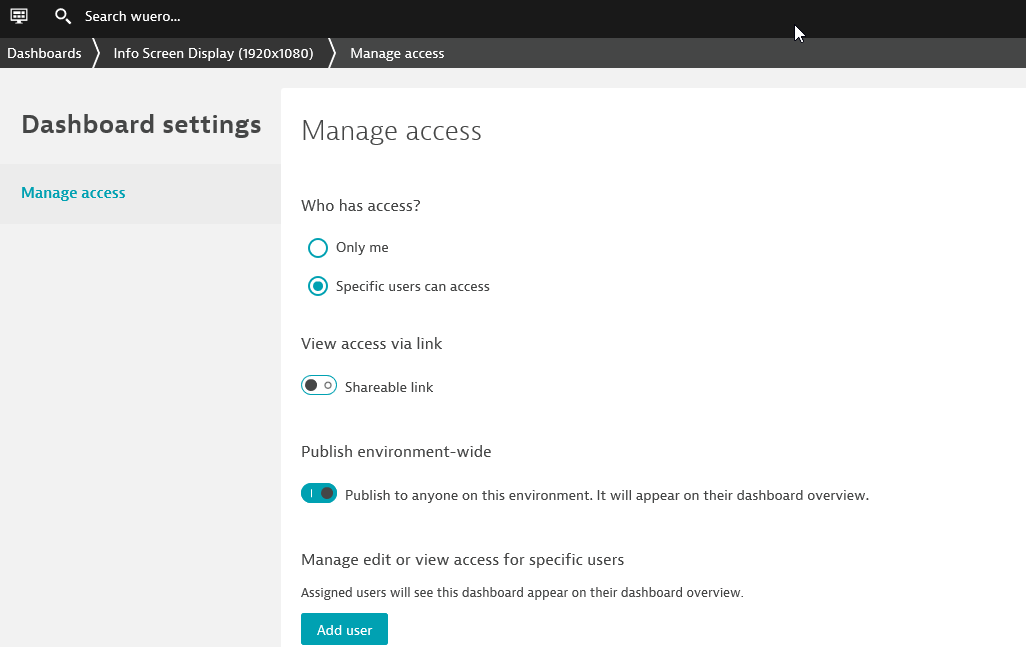Click the Manage access breadcrumb item
Screen dimensions: 1026x647
click(x=397, y=53)
